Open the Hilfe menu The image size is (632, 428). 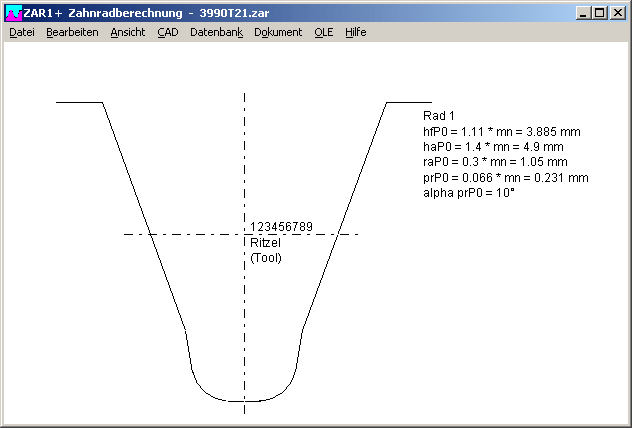(x=356, y=32)
